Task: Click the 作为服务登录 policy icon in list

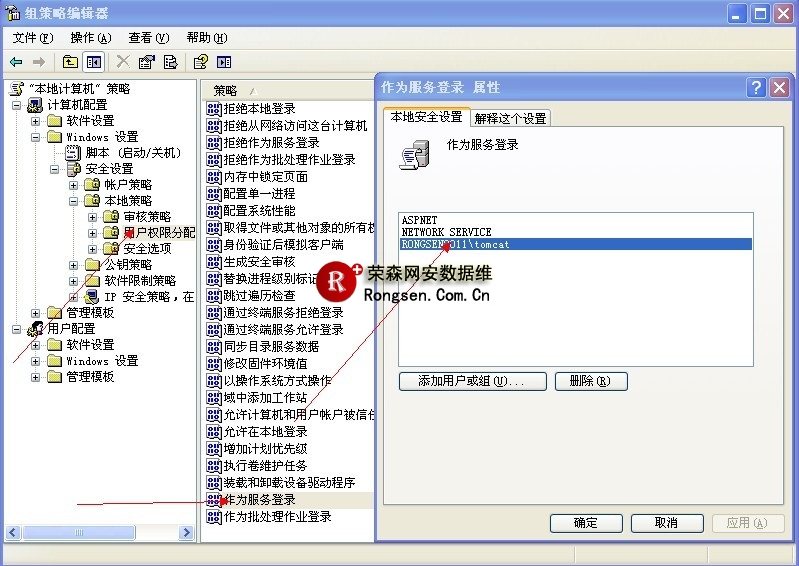Action: [213, 499]
